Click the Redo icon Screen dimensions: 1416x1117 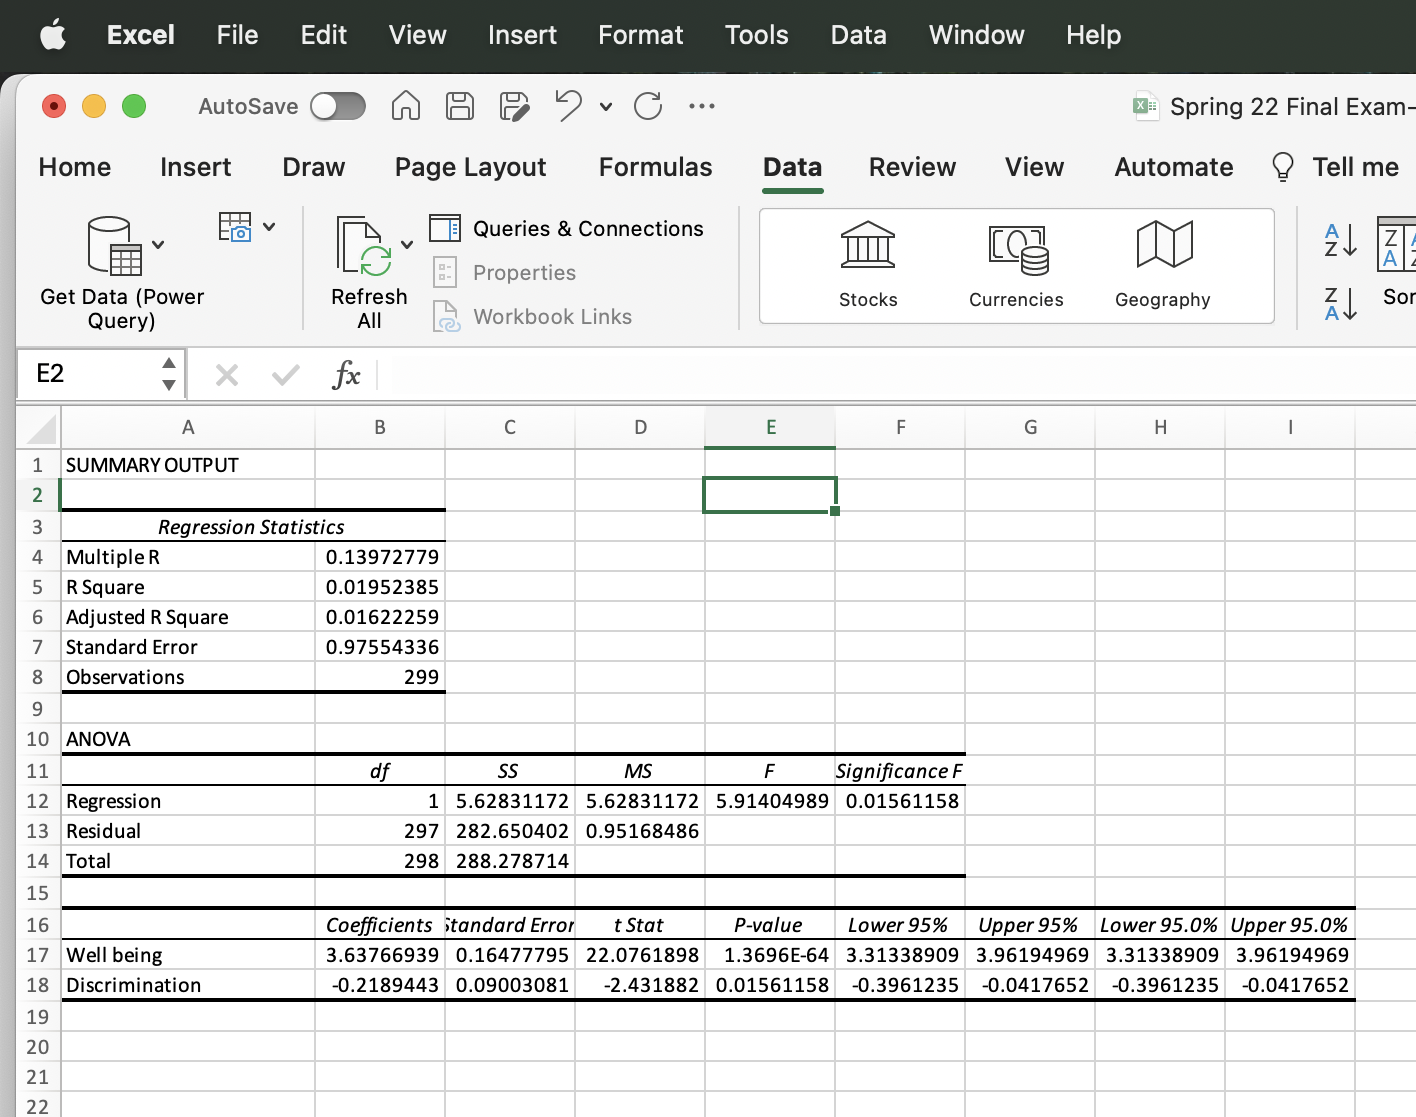[648, 106]
